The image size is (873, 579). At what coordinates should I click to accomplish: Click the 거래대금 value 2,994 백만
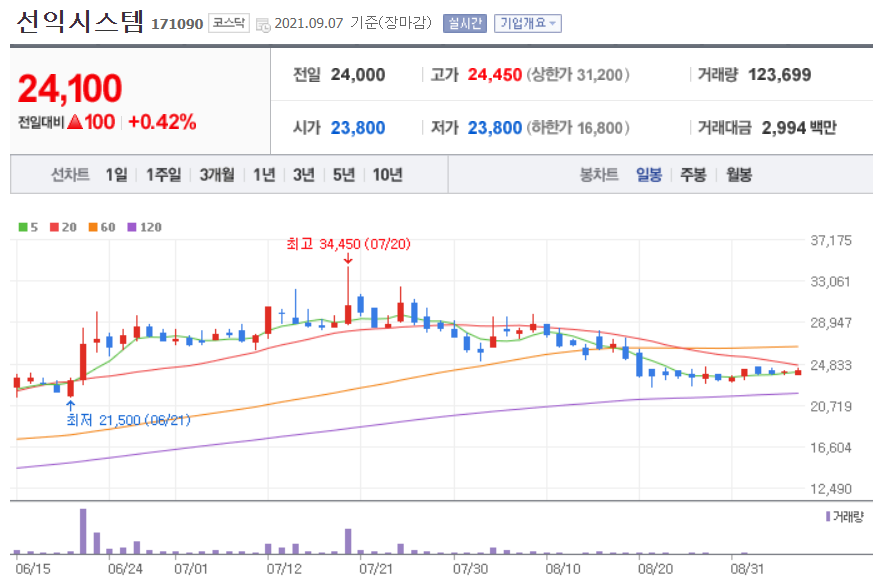pyautogui.click(x=799, y=128)
